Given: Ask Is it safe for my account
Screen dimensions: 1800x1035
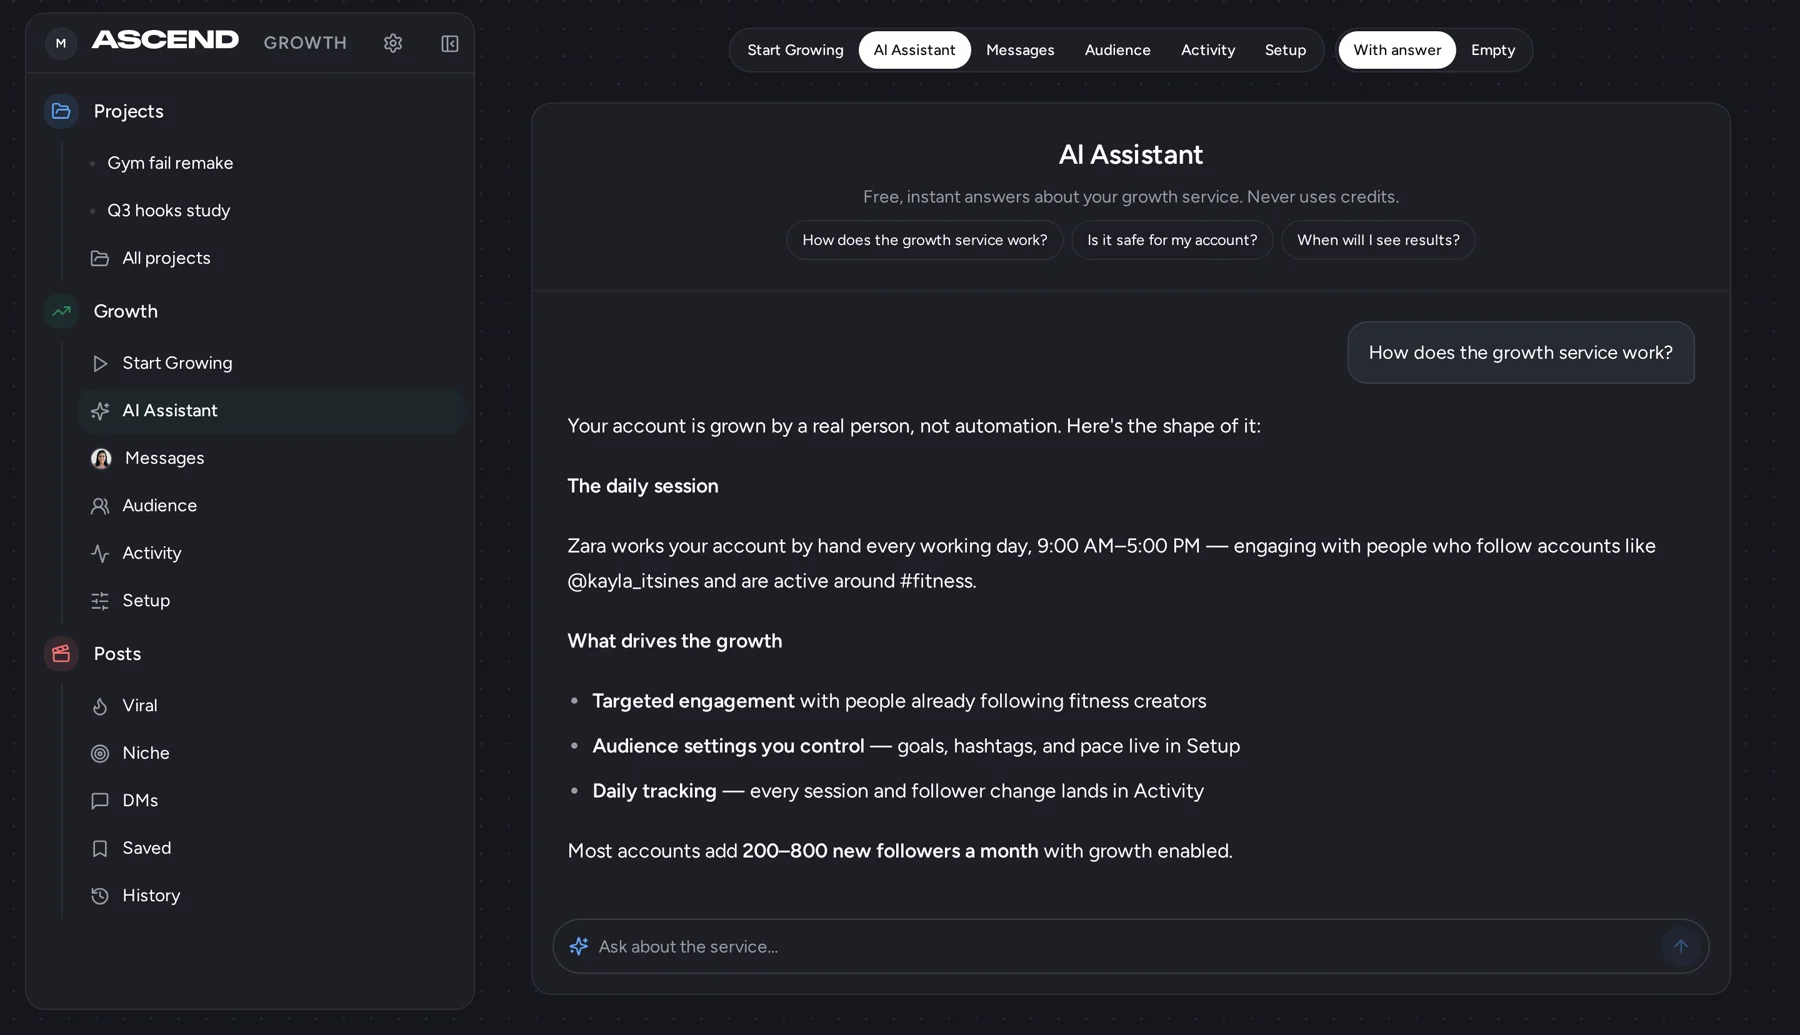Looking at the screenshot, I should pyautogui.click(x=1172, y=240).
